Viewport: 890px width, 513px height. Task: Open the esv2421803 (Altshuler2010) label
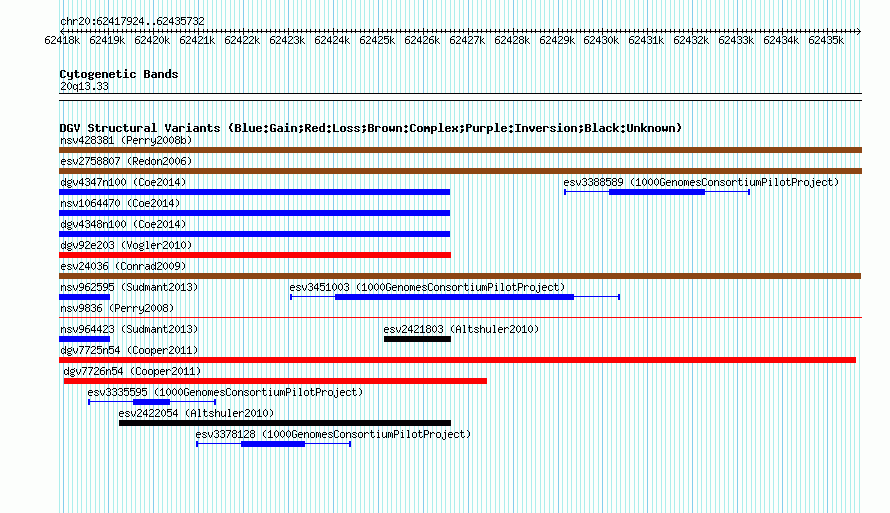point(461,329)
